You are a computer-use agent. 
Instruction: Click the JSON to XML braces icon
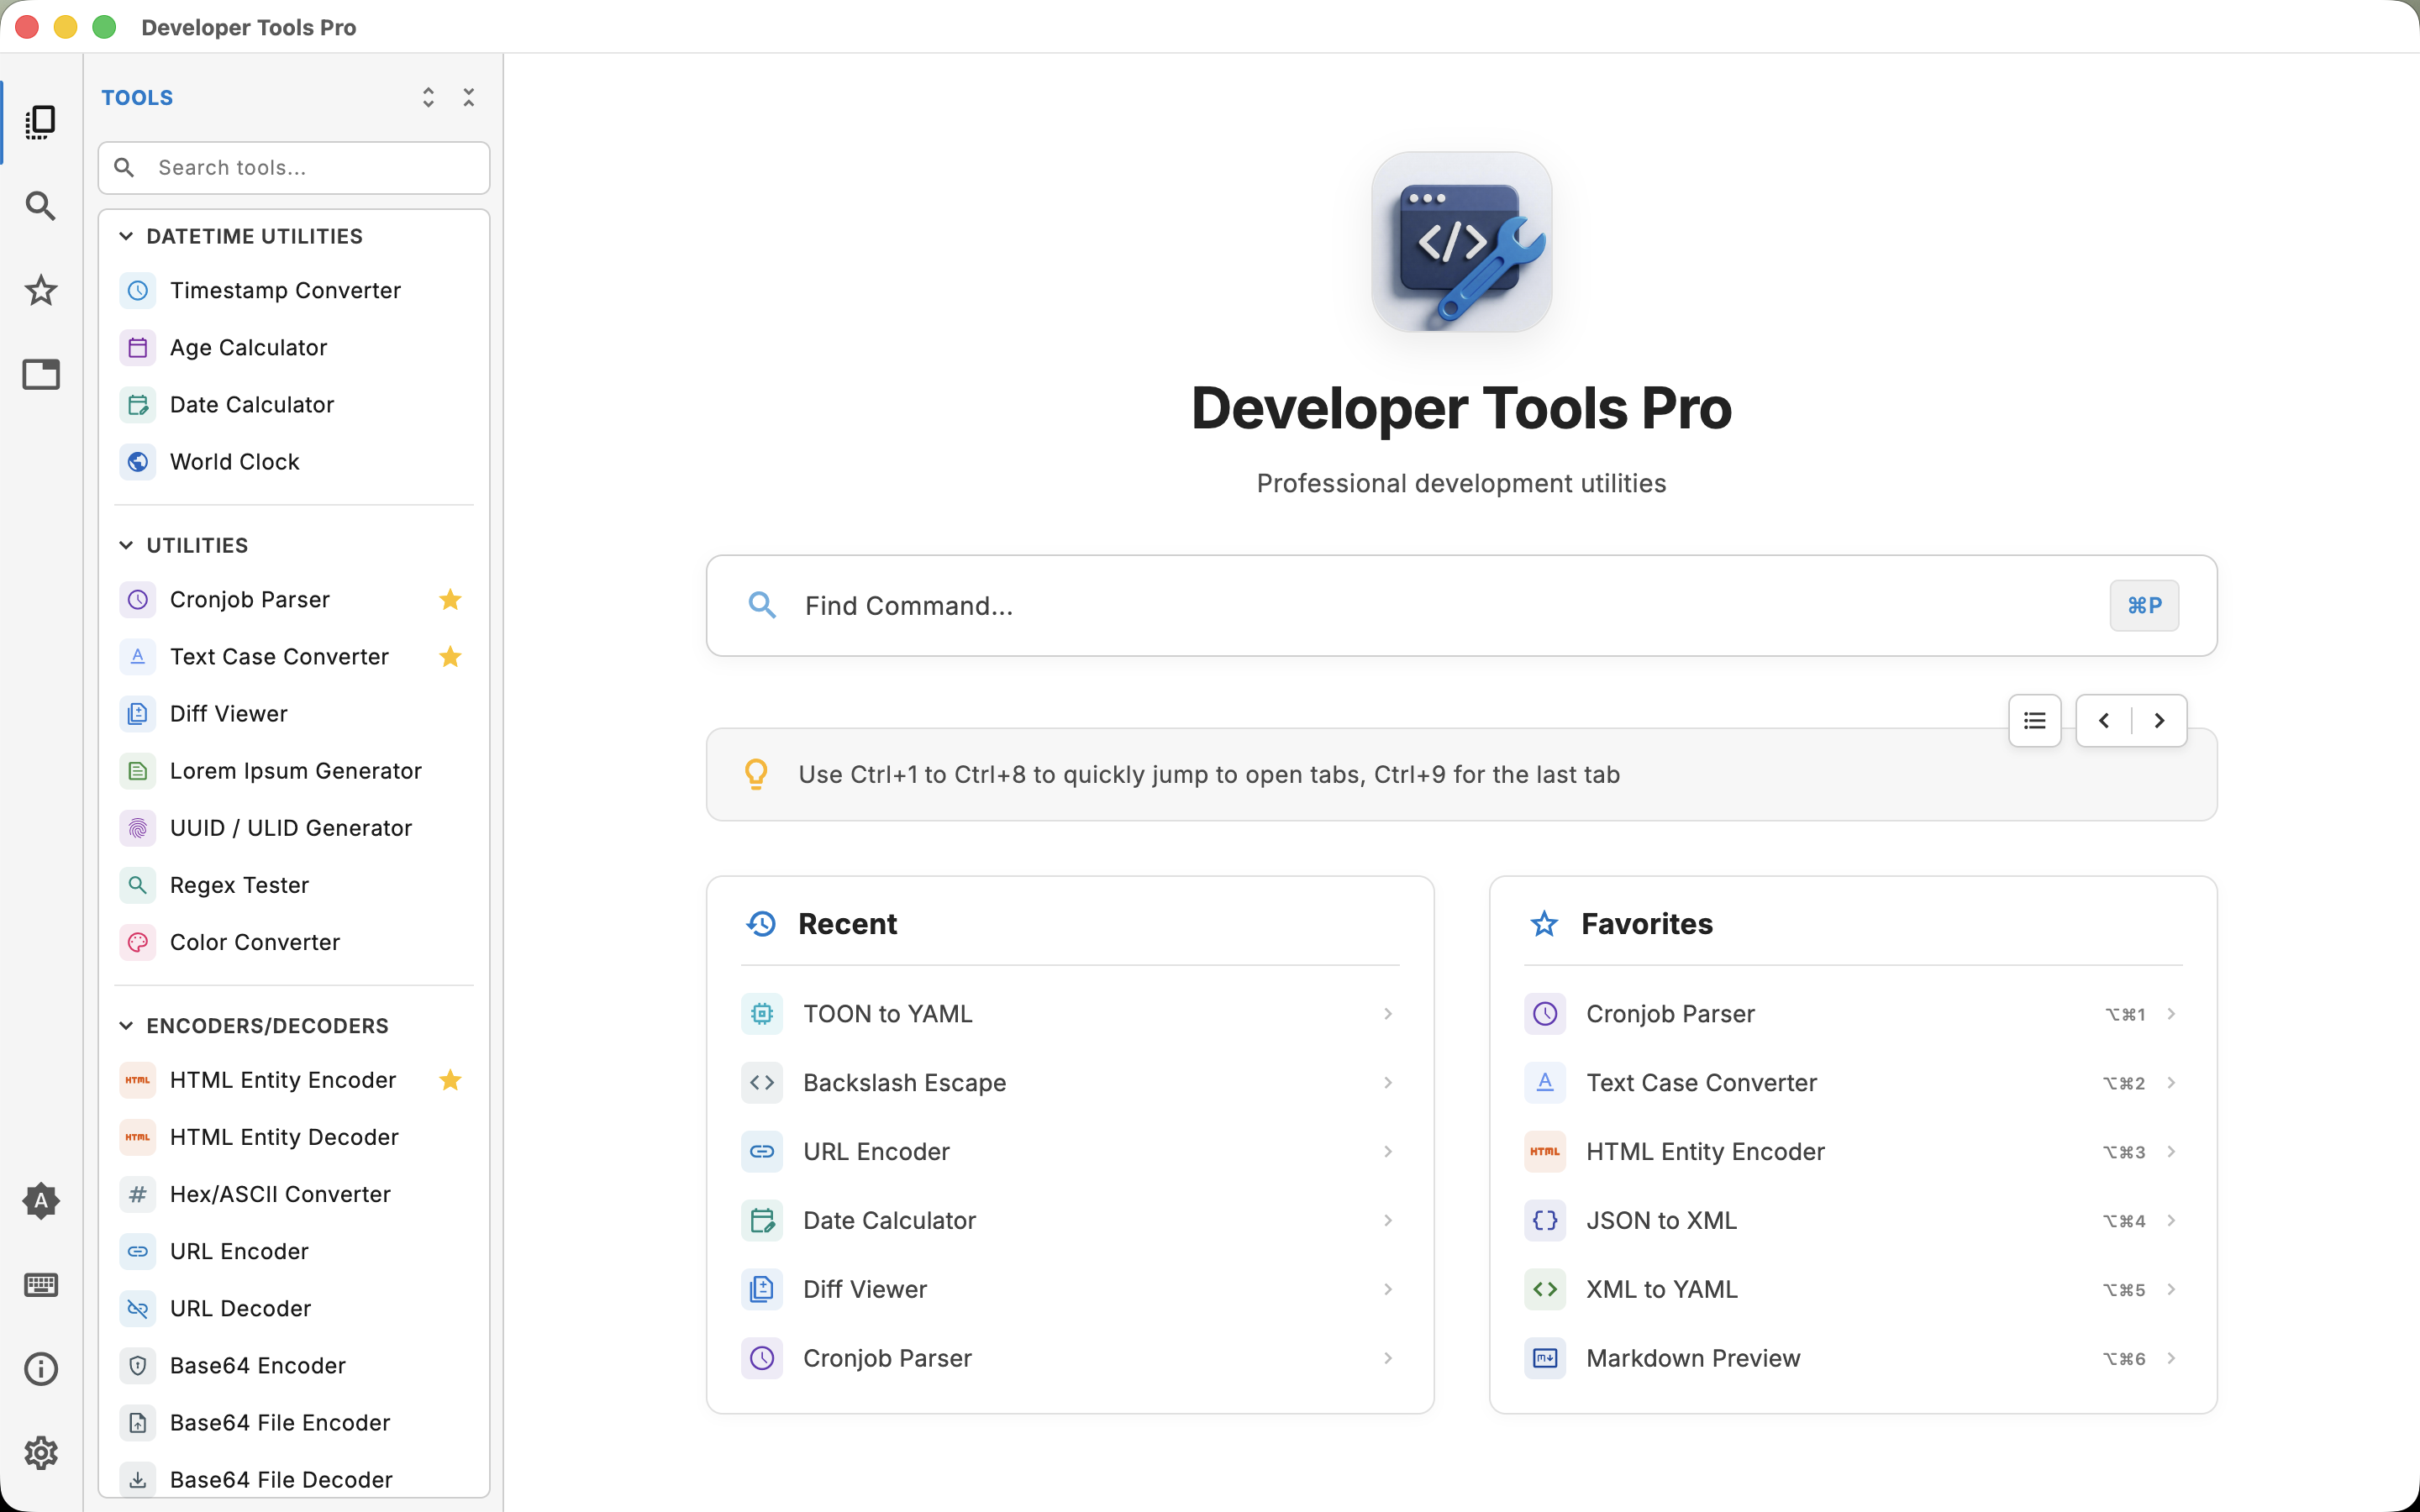click(1545, 1220)
